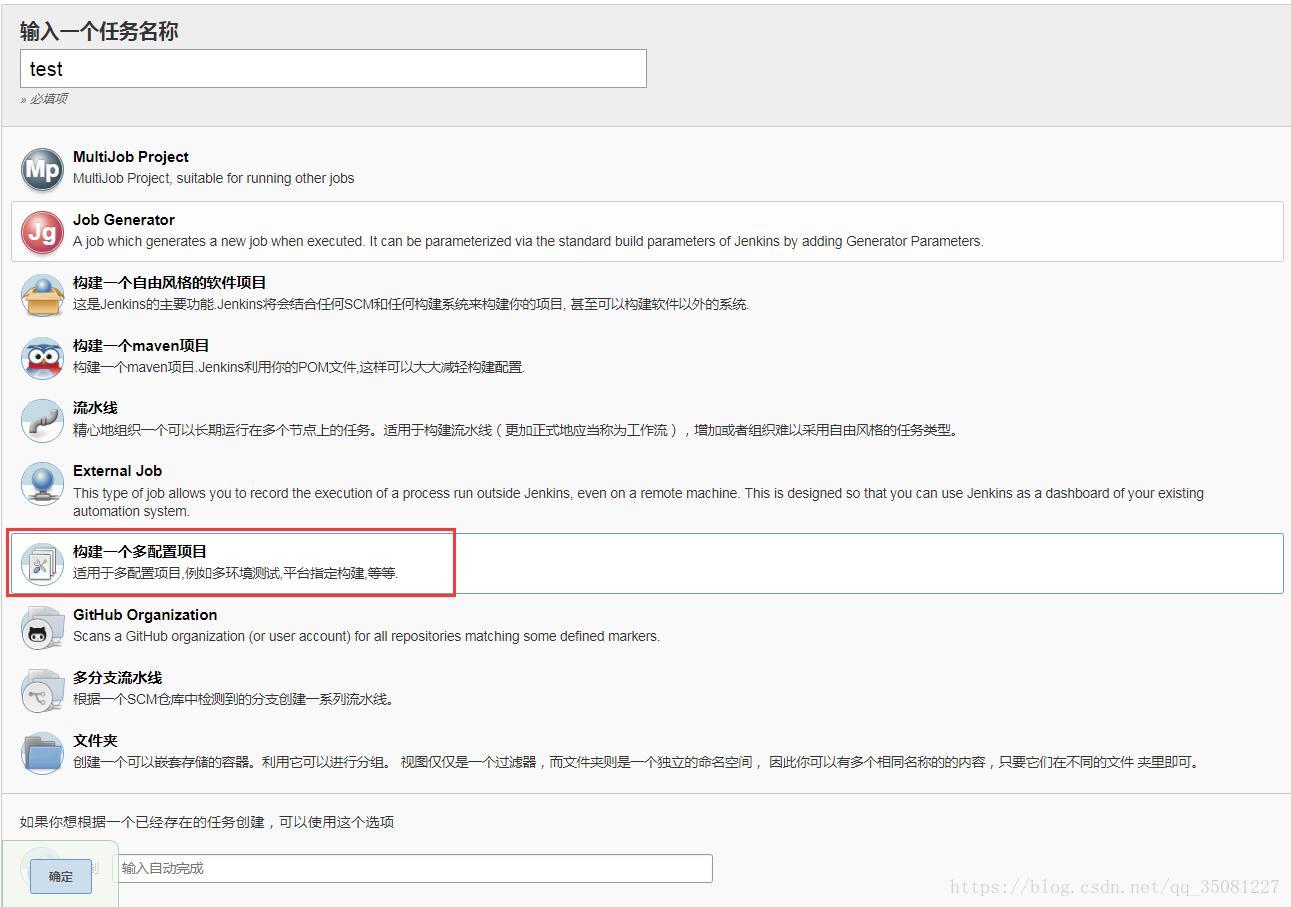Click description '构建一个maven项目.Jenkins利用你的POM文件'
1291x907 pixels.
[299, 367]
